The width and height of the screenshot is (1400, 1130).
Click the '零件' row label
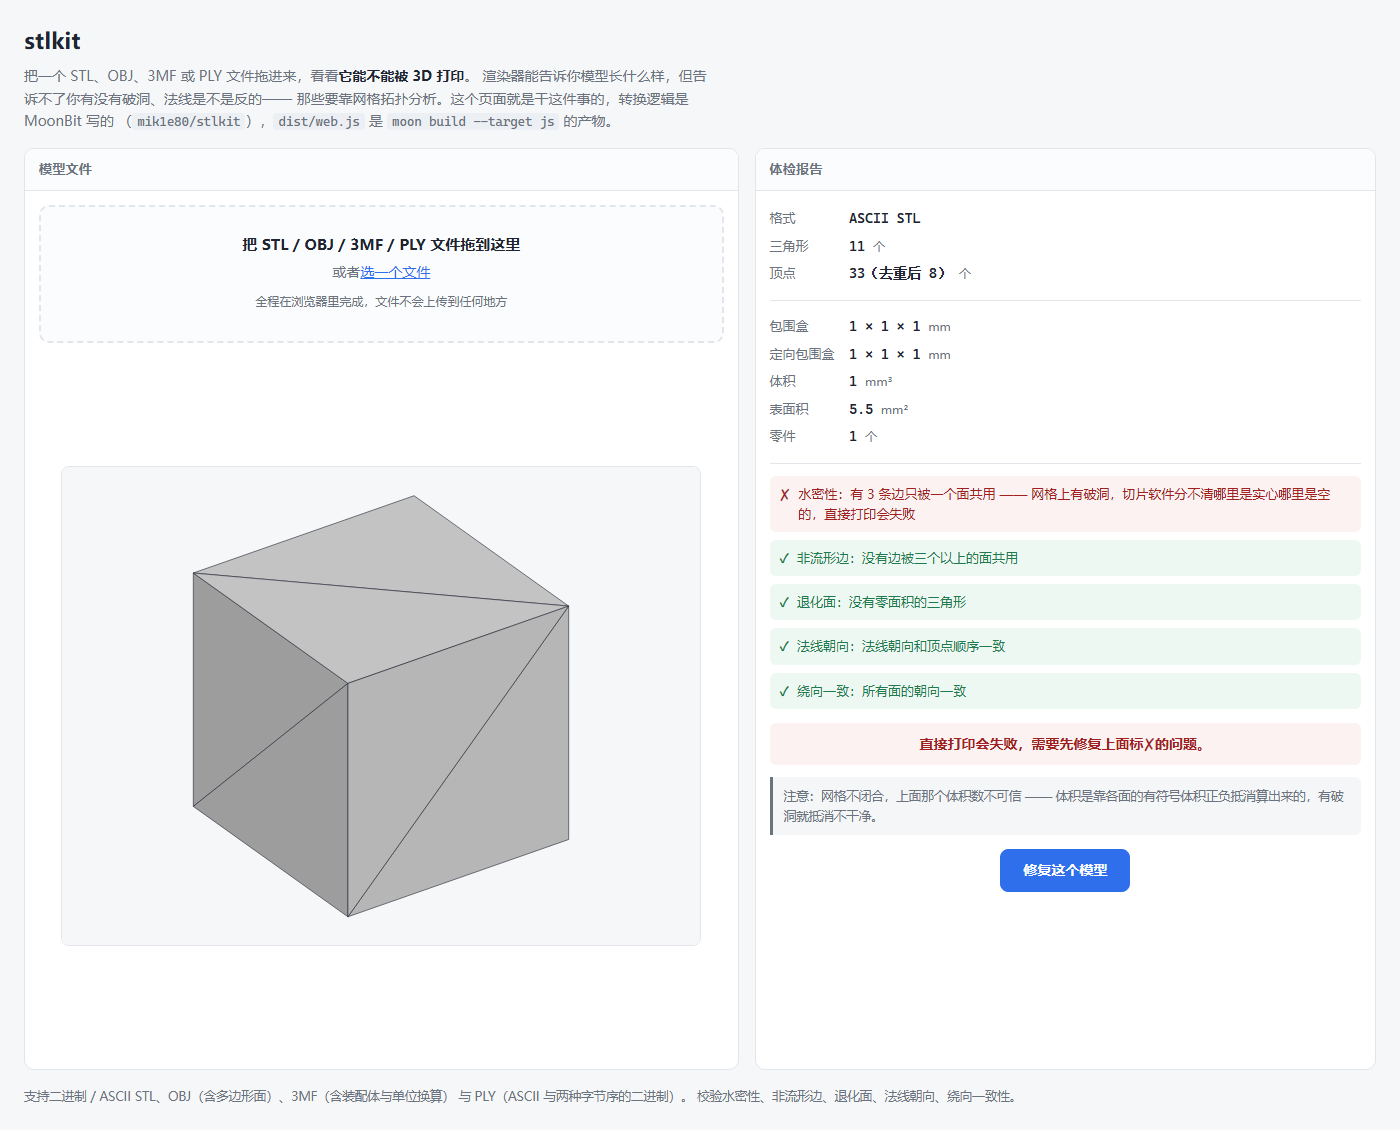pos(783,436)
